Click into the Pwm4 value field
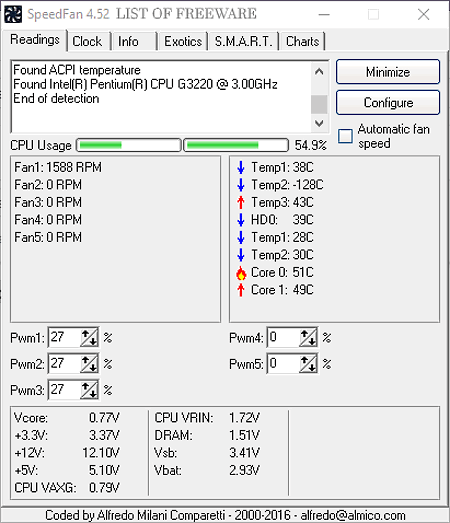This screenshot has width=450, height=523. click(x=284, y=338)
